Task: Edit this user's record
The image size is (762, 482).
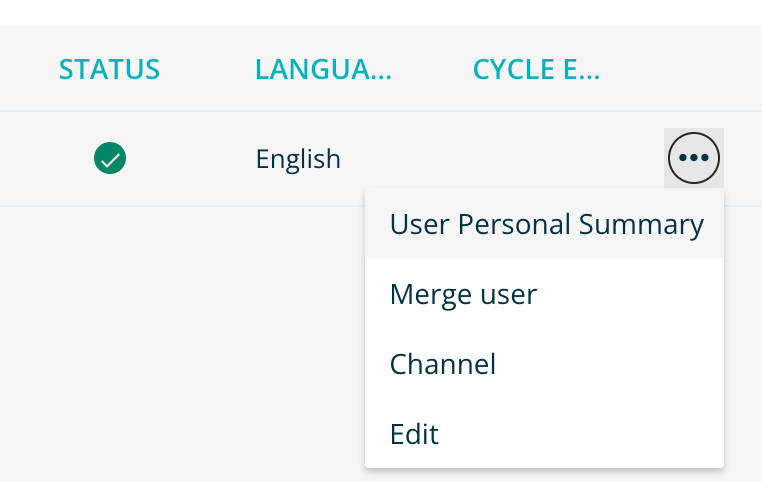Action: click(x=414, y=434)
